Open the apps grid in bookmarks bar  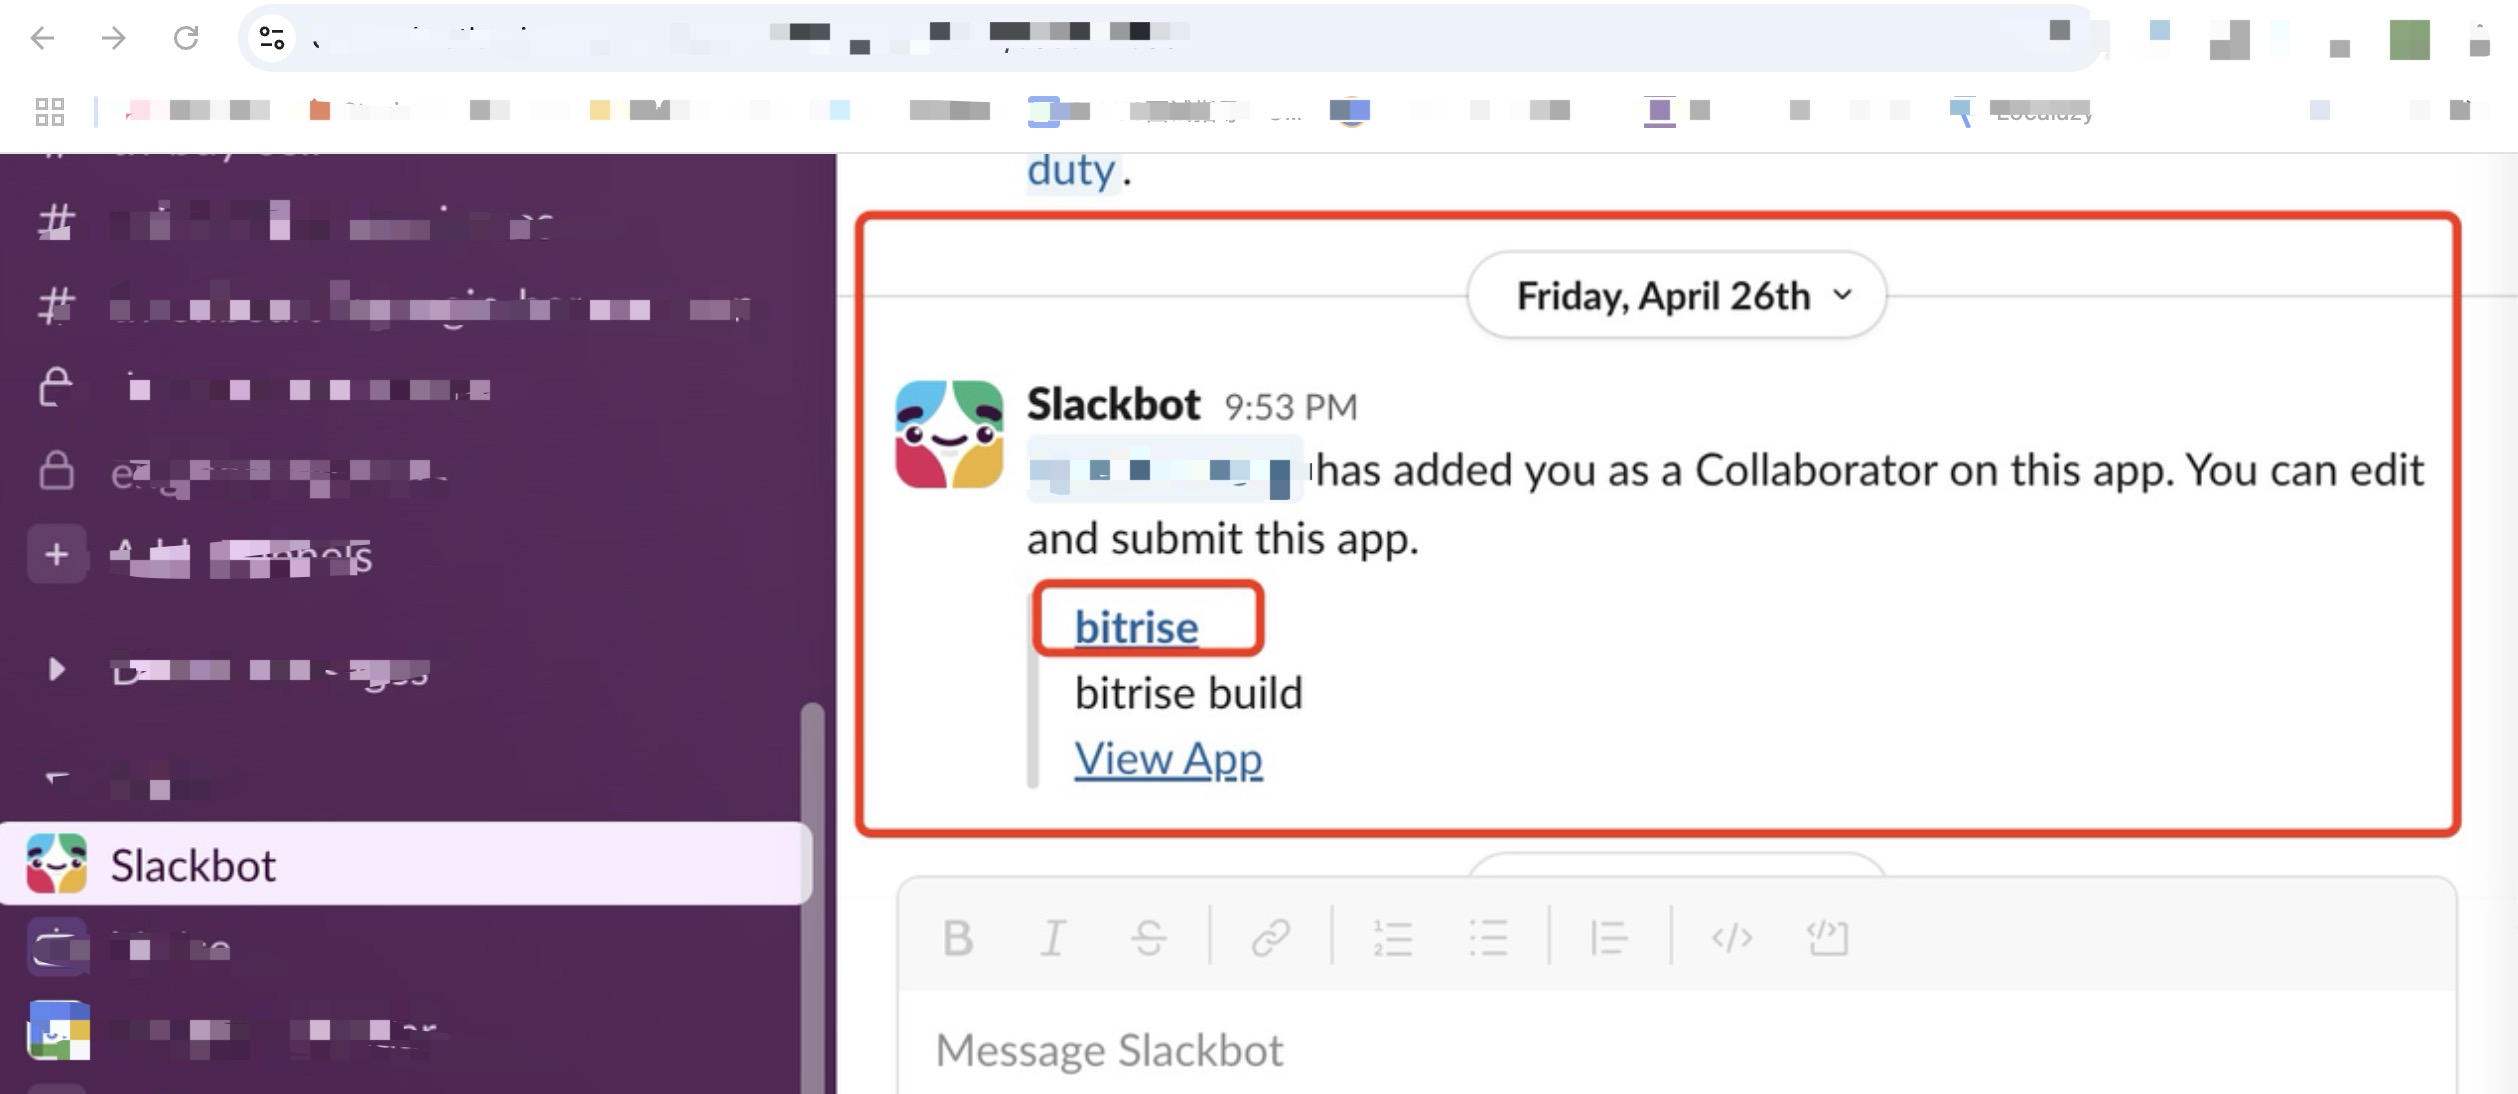[x=49, y=111]
